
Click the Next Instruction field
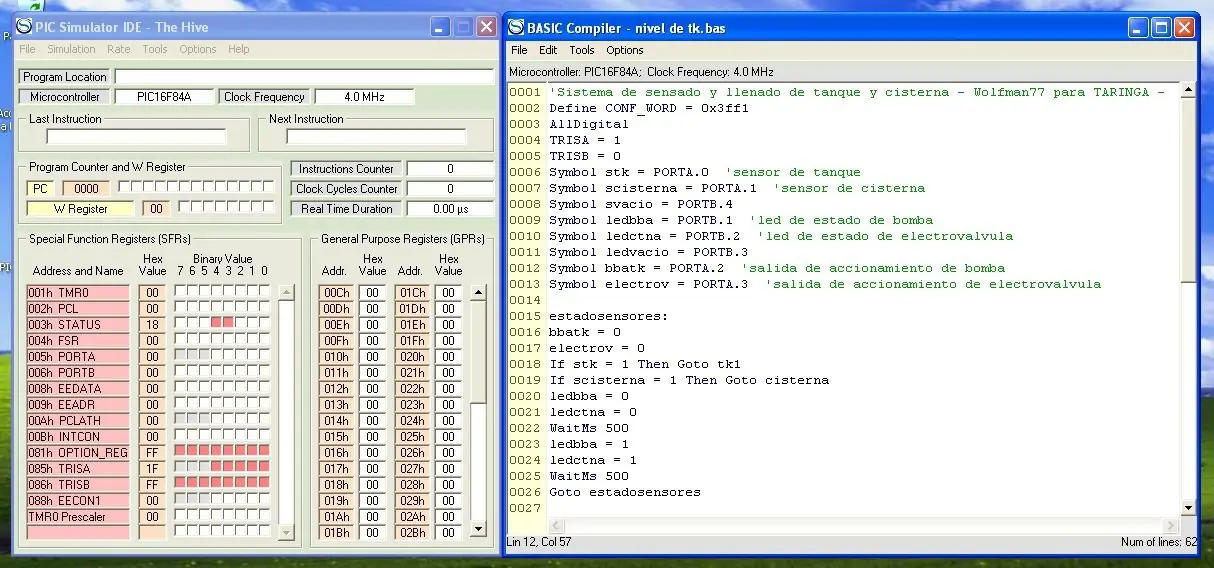pos(376,137)
